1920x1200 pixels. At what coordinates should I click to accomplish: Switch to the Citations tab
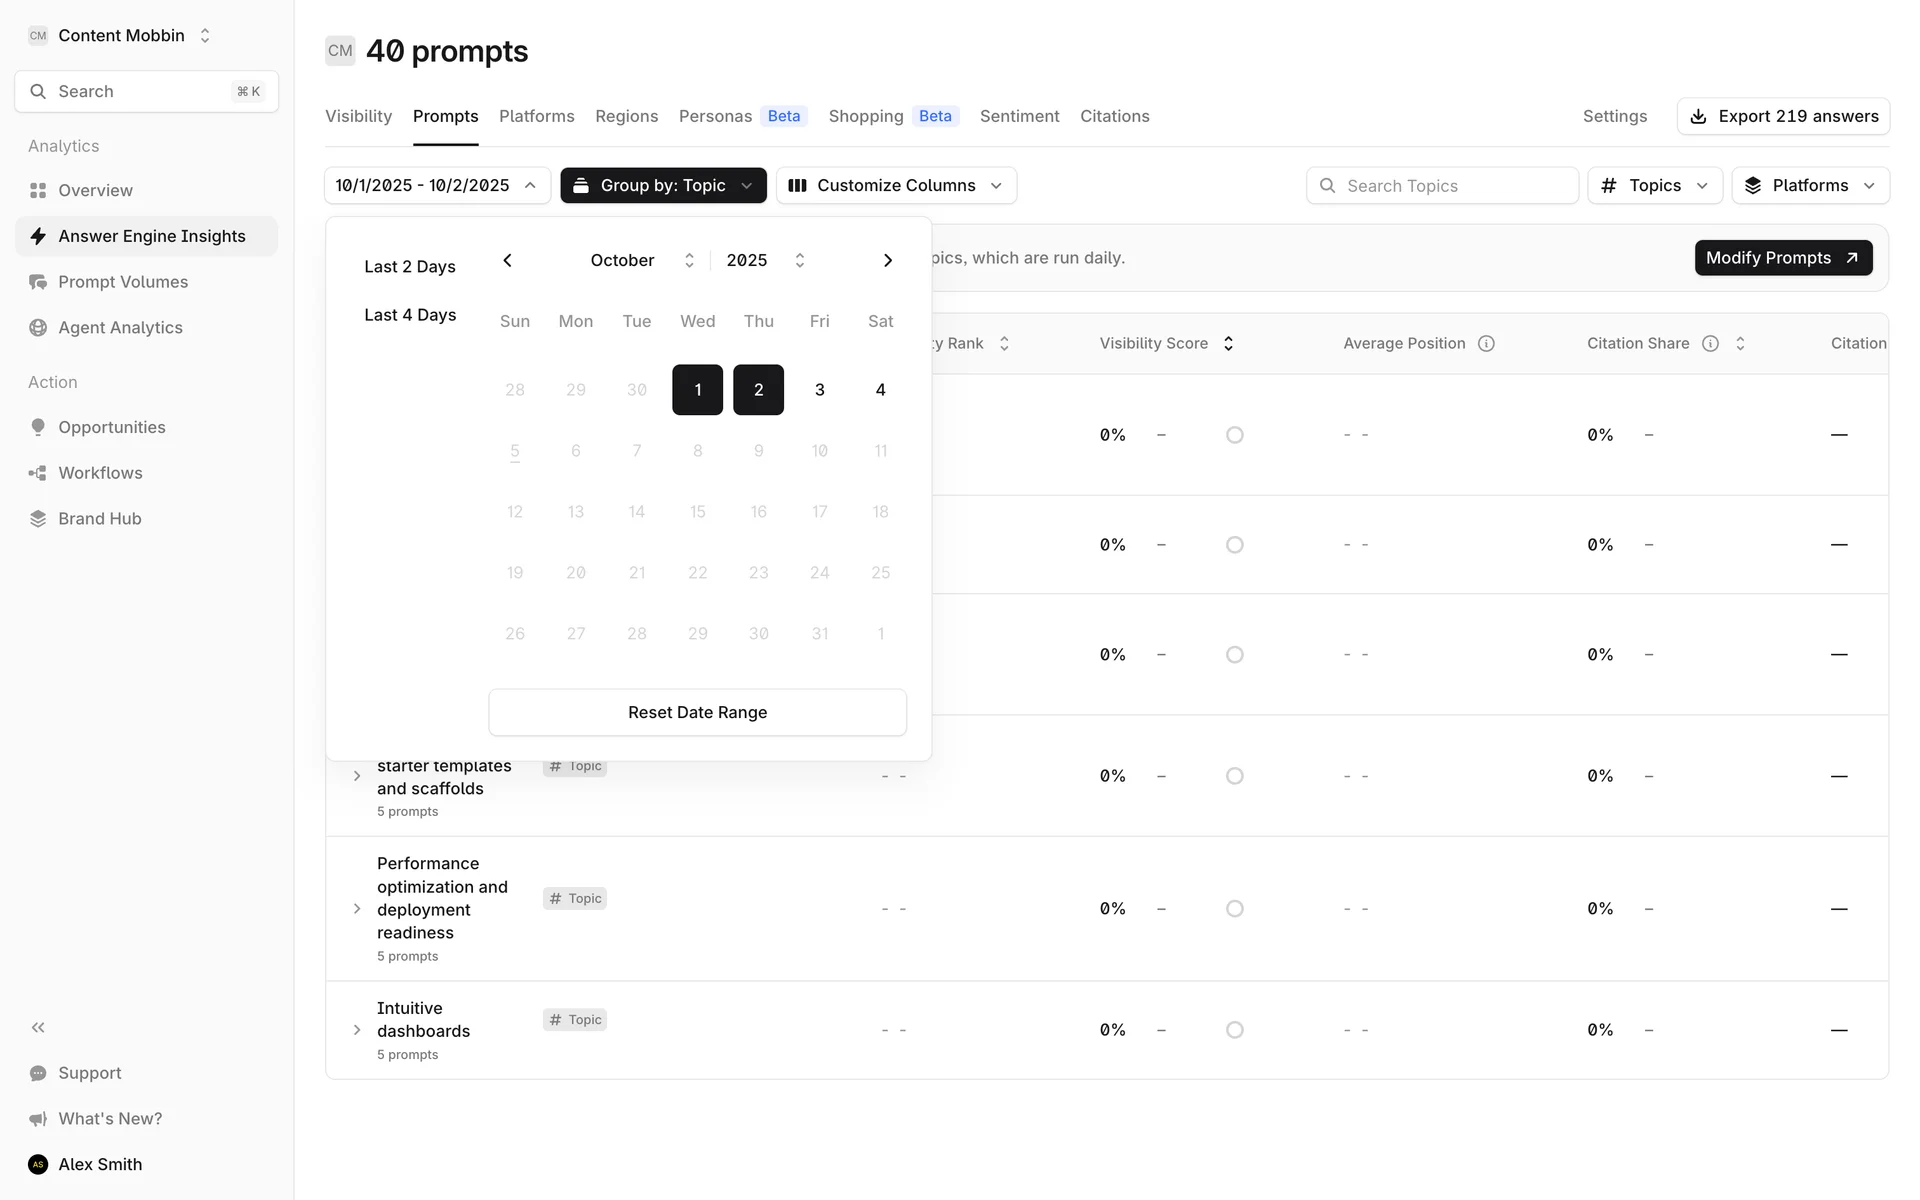[1114, 117]
